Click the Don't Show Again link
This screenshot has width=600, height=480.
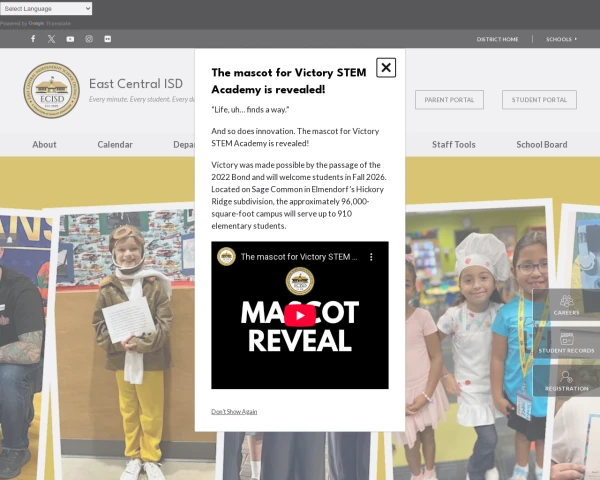[x=234, y=411]
